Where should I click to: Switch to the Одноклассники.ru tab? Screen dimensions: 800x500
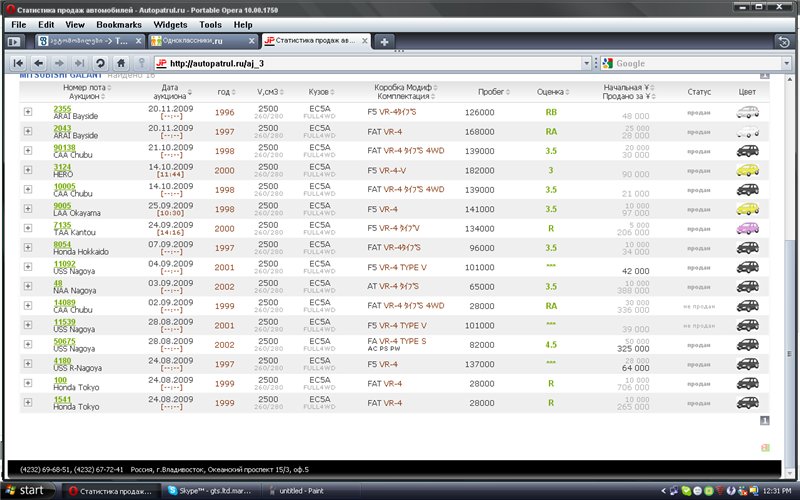click(x=203, y=41)
